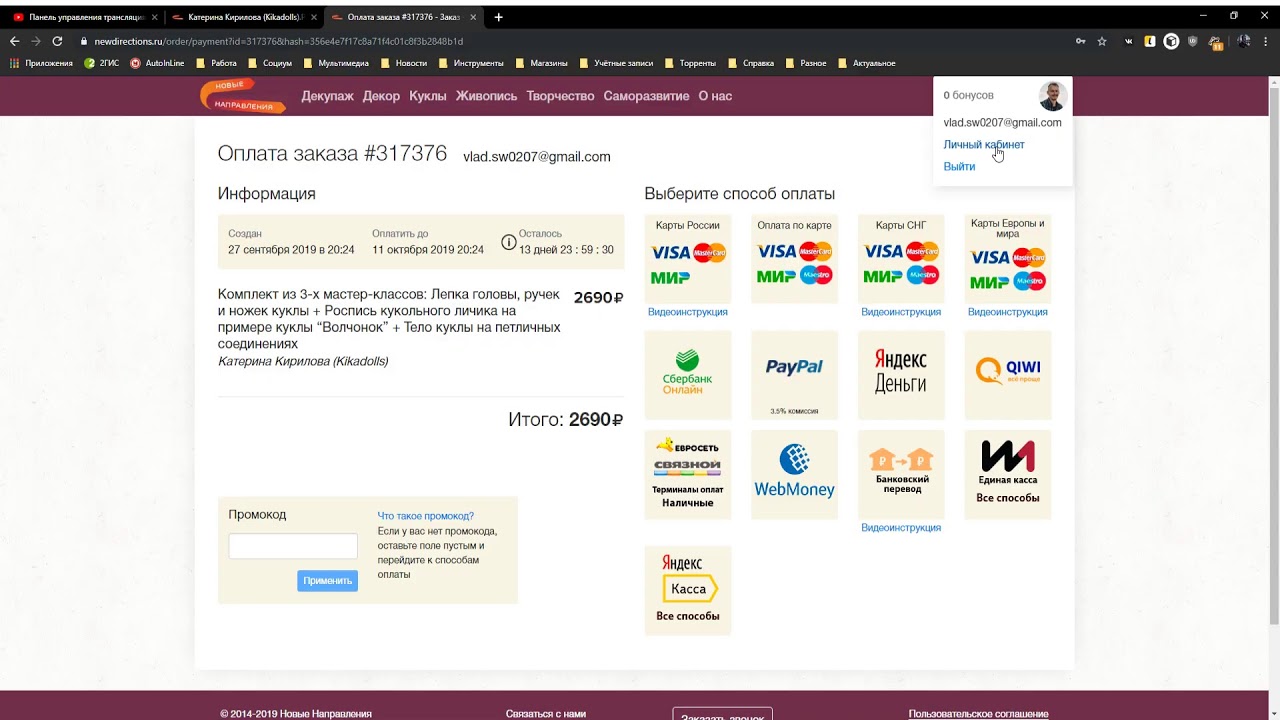Viewport: 1280px width, 720px height.
Task: Open Видеоинструкция under Карты Европы и мира
Action: [x=1007, y=312]
